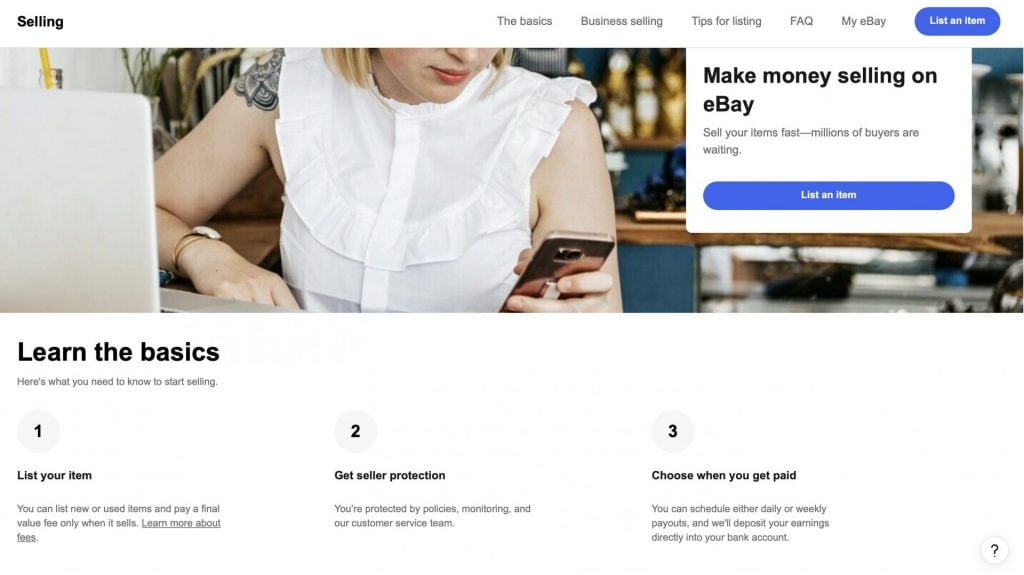1024x575 pixels.
Task: Open the help question mark icon
Action: [994, 551]
